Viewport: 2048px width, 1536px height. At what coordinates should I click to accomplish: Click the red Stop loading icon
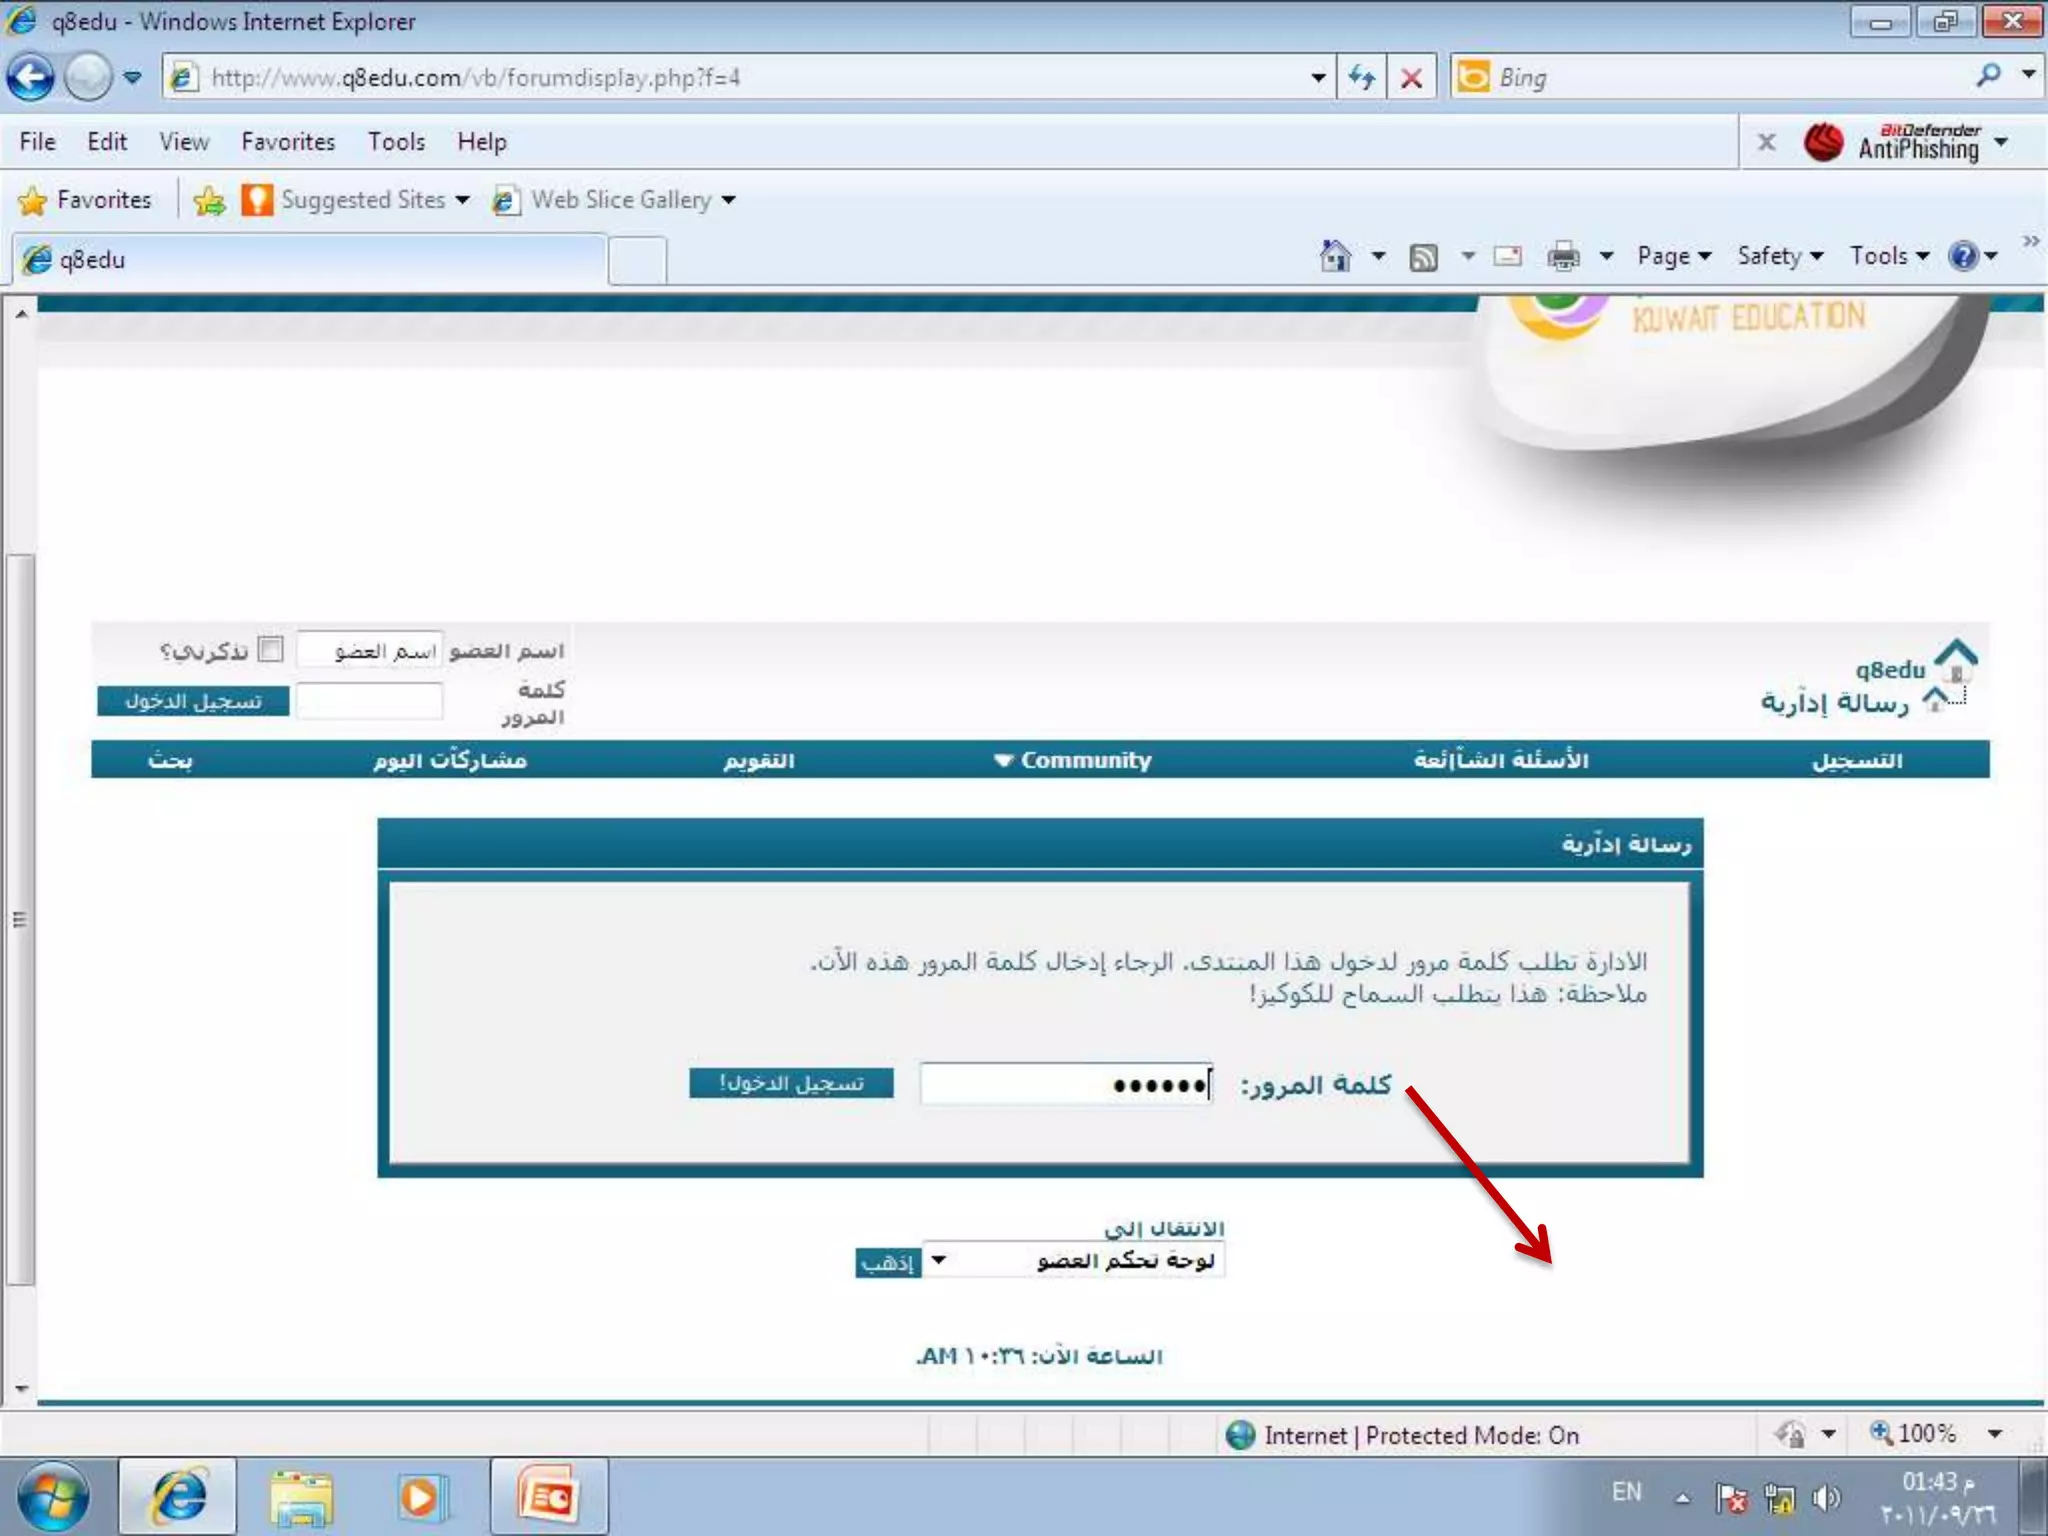(x=1411, y=77)
